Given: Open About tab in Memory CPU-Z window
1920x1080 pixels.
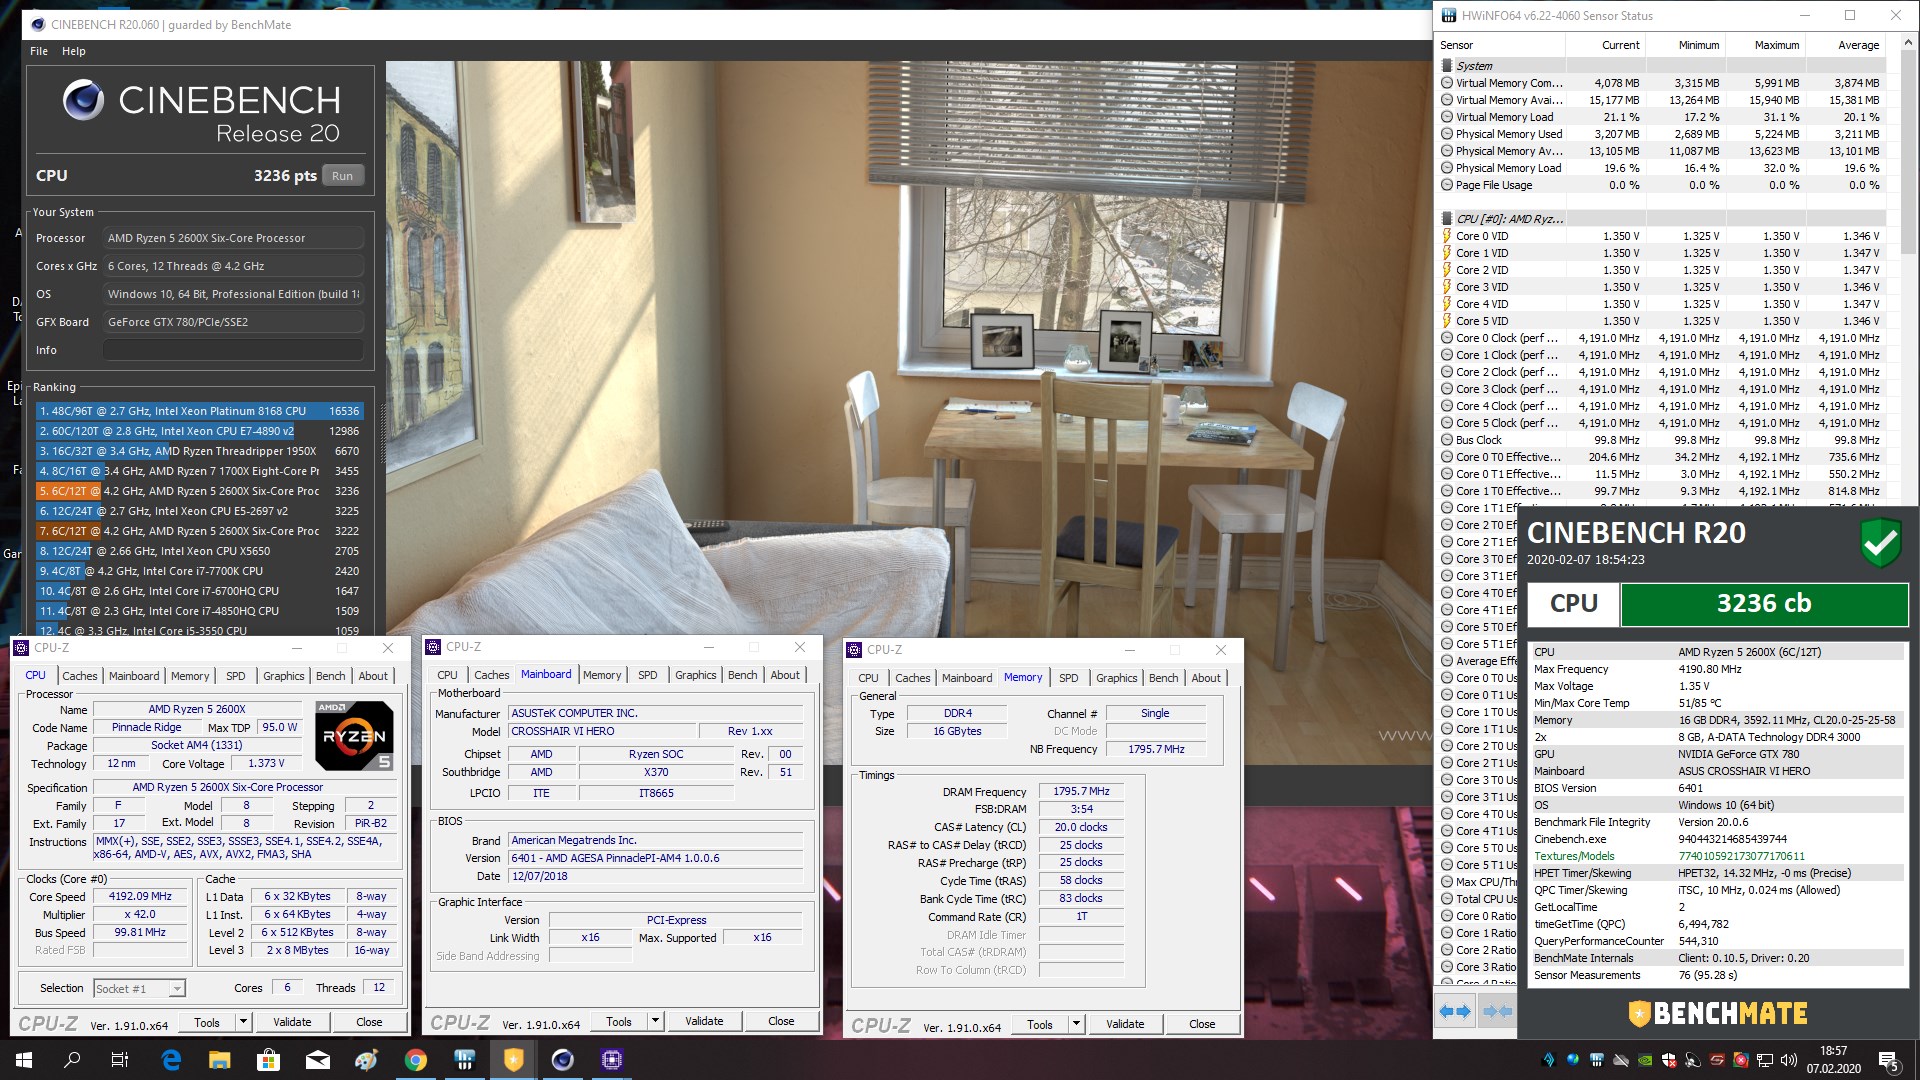Looking at the screenshot, I should click(1206, 678).
